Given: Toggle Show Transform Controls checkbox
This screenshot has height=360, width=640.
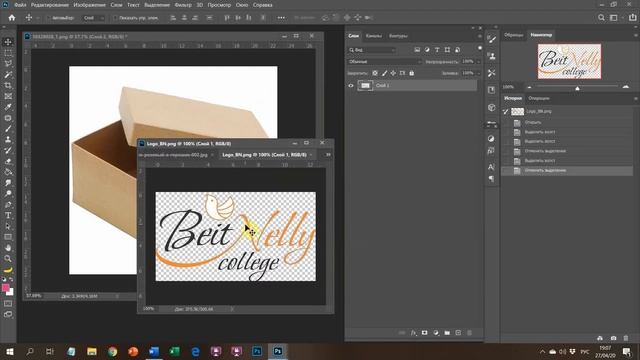Looking at the screenshot, I should pos(115,18).
